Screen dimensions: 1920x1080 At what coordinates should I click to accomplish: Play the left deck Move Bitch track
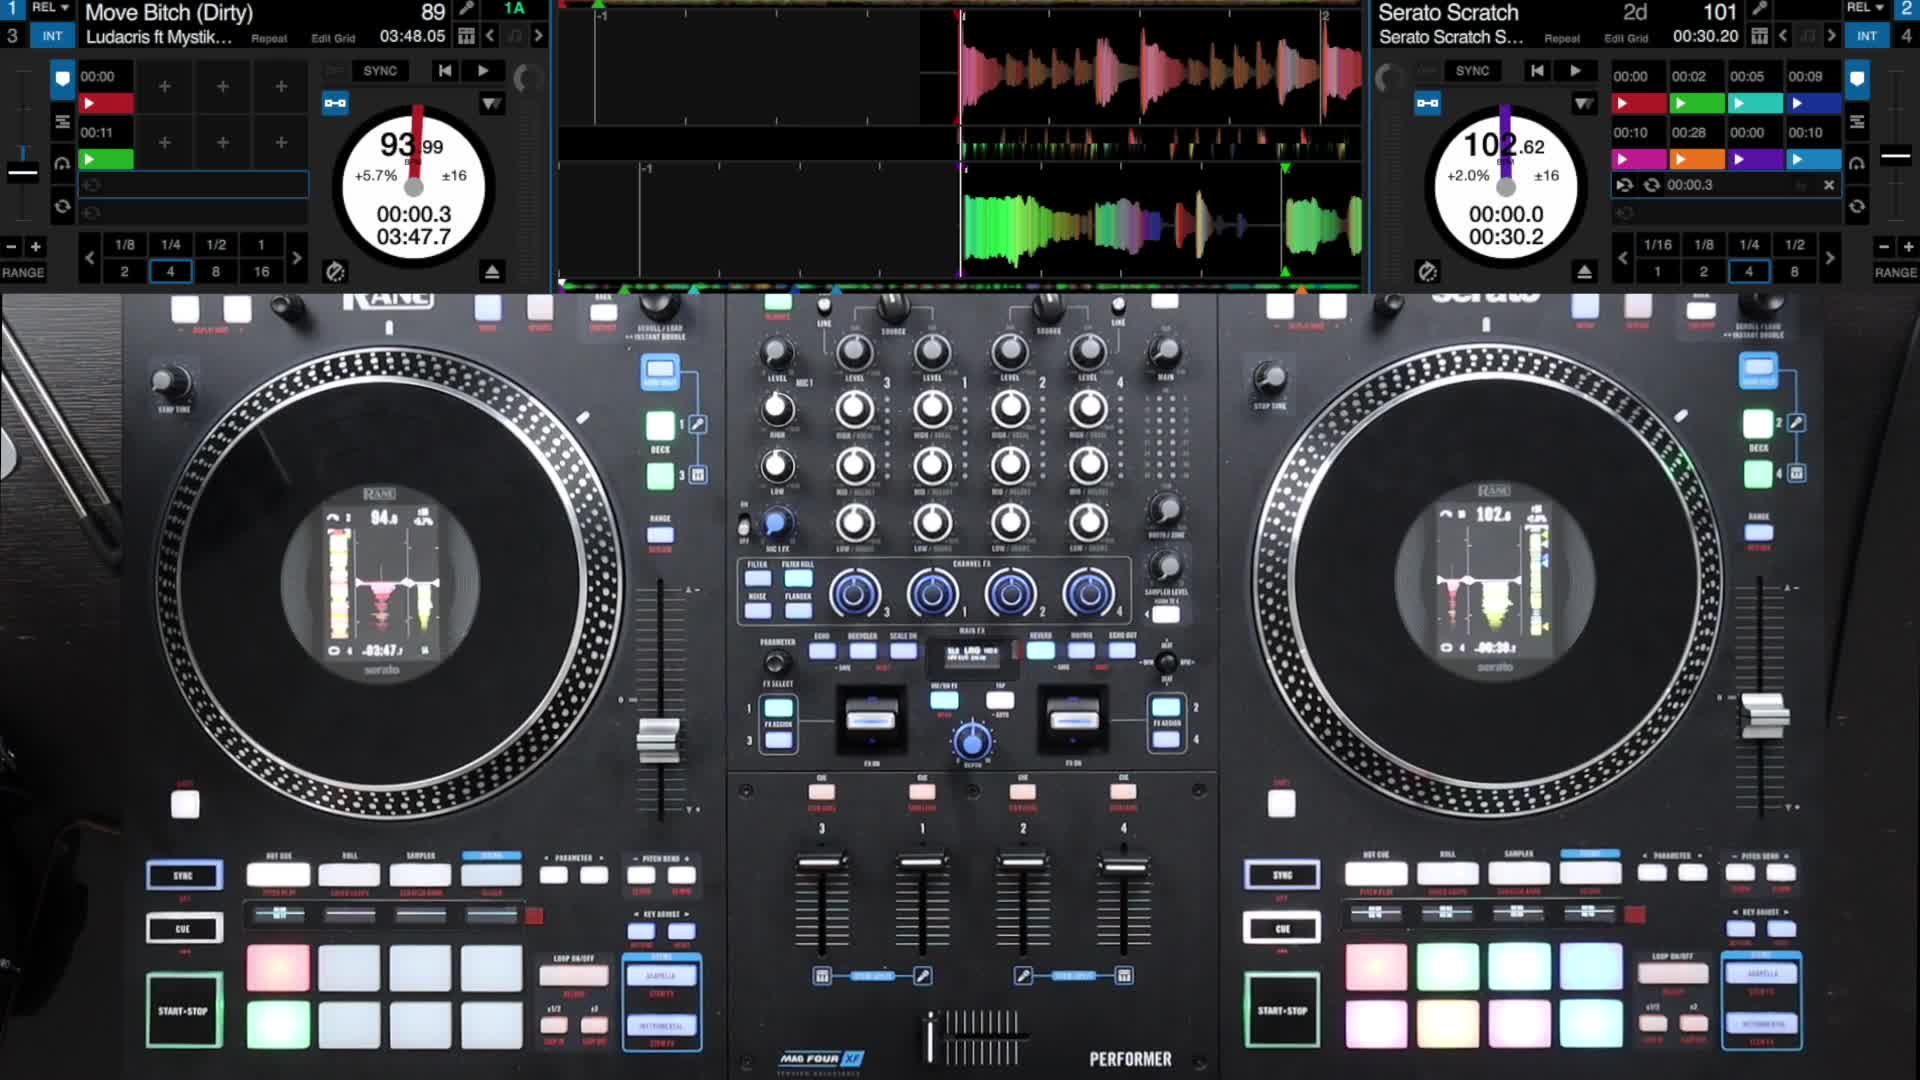483,71
